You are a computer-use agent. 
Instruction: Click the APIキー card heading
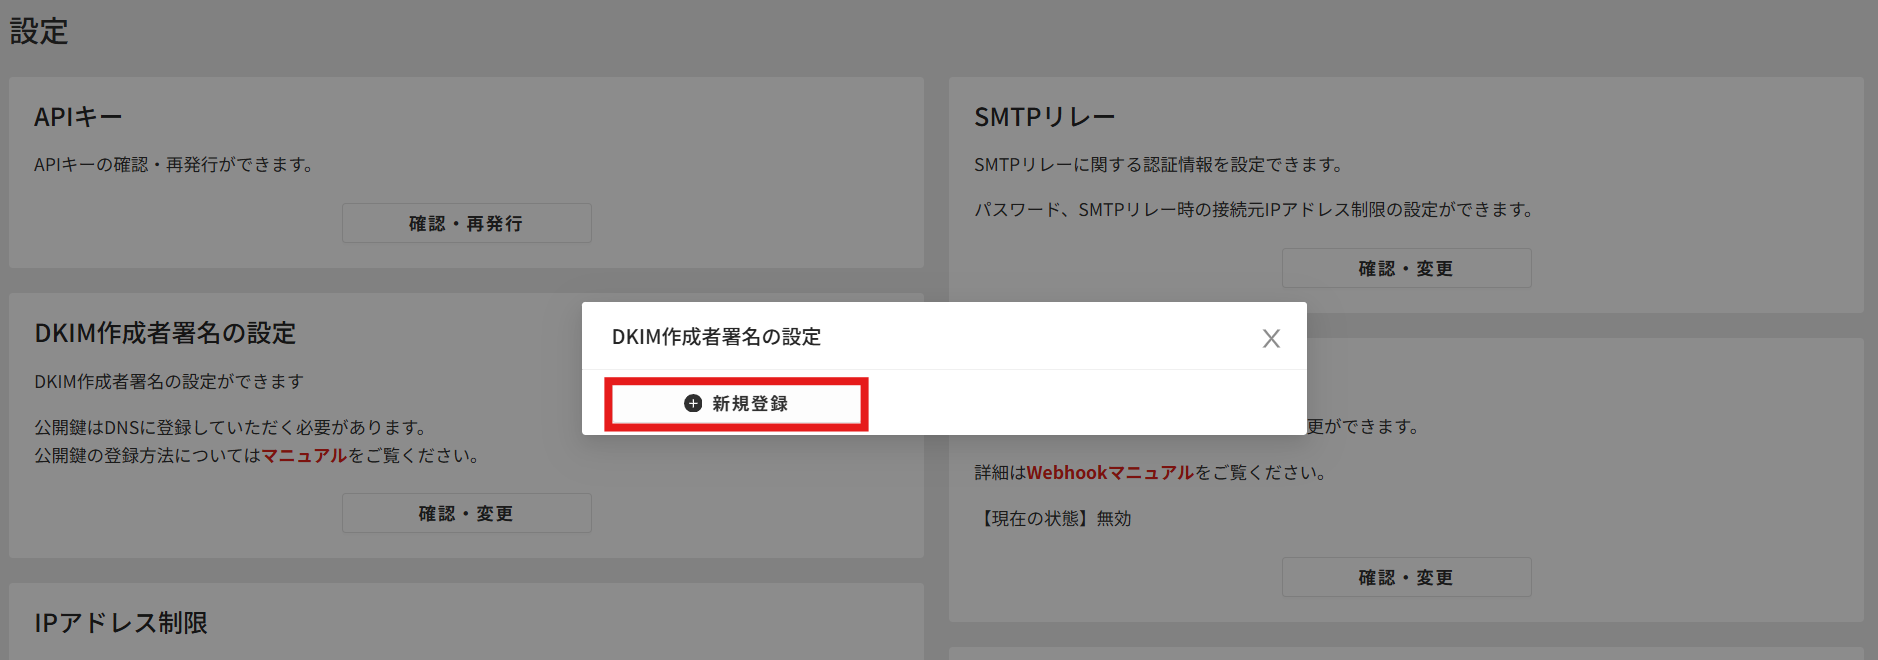pos(78,117)
